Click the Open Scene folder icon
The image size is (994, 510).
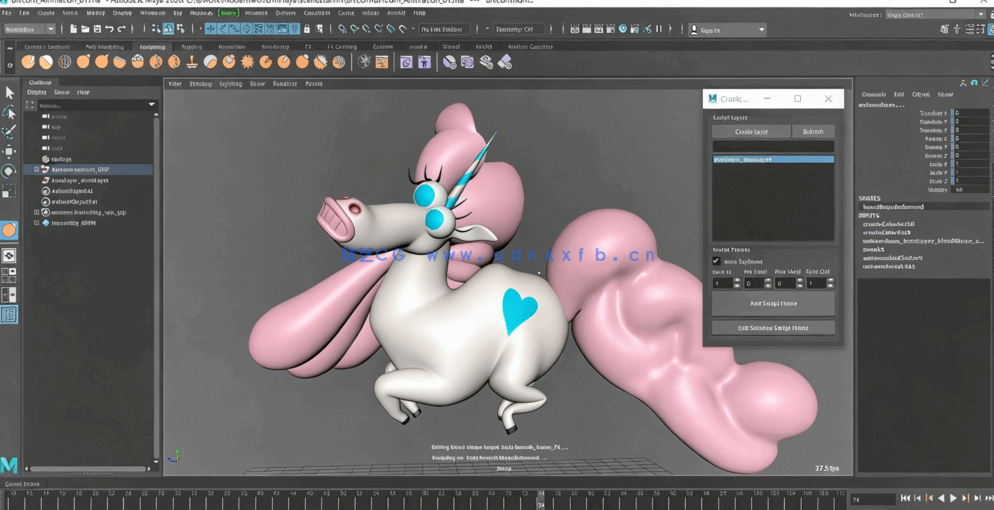pos(87,30)
